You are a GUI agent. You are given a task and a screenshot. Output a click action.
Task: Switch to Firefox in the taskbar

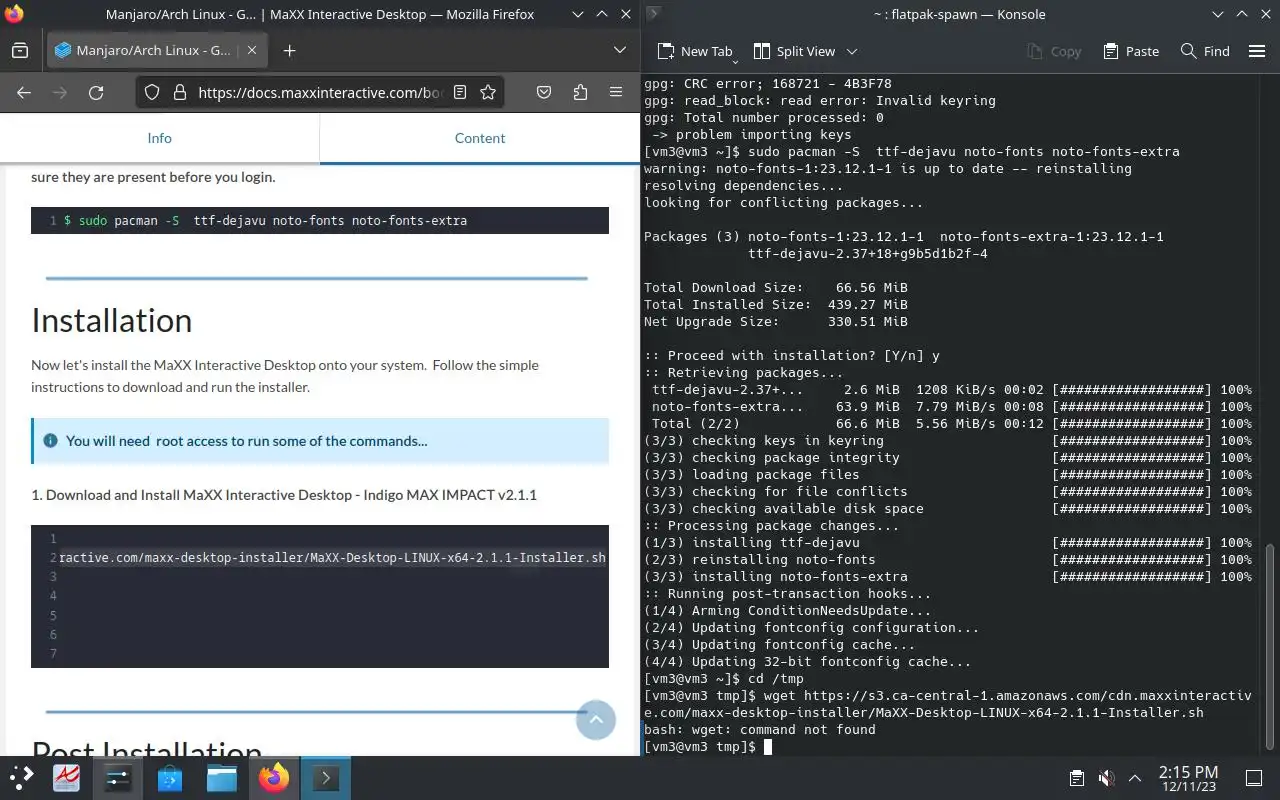[x=274, y=778]
